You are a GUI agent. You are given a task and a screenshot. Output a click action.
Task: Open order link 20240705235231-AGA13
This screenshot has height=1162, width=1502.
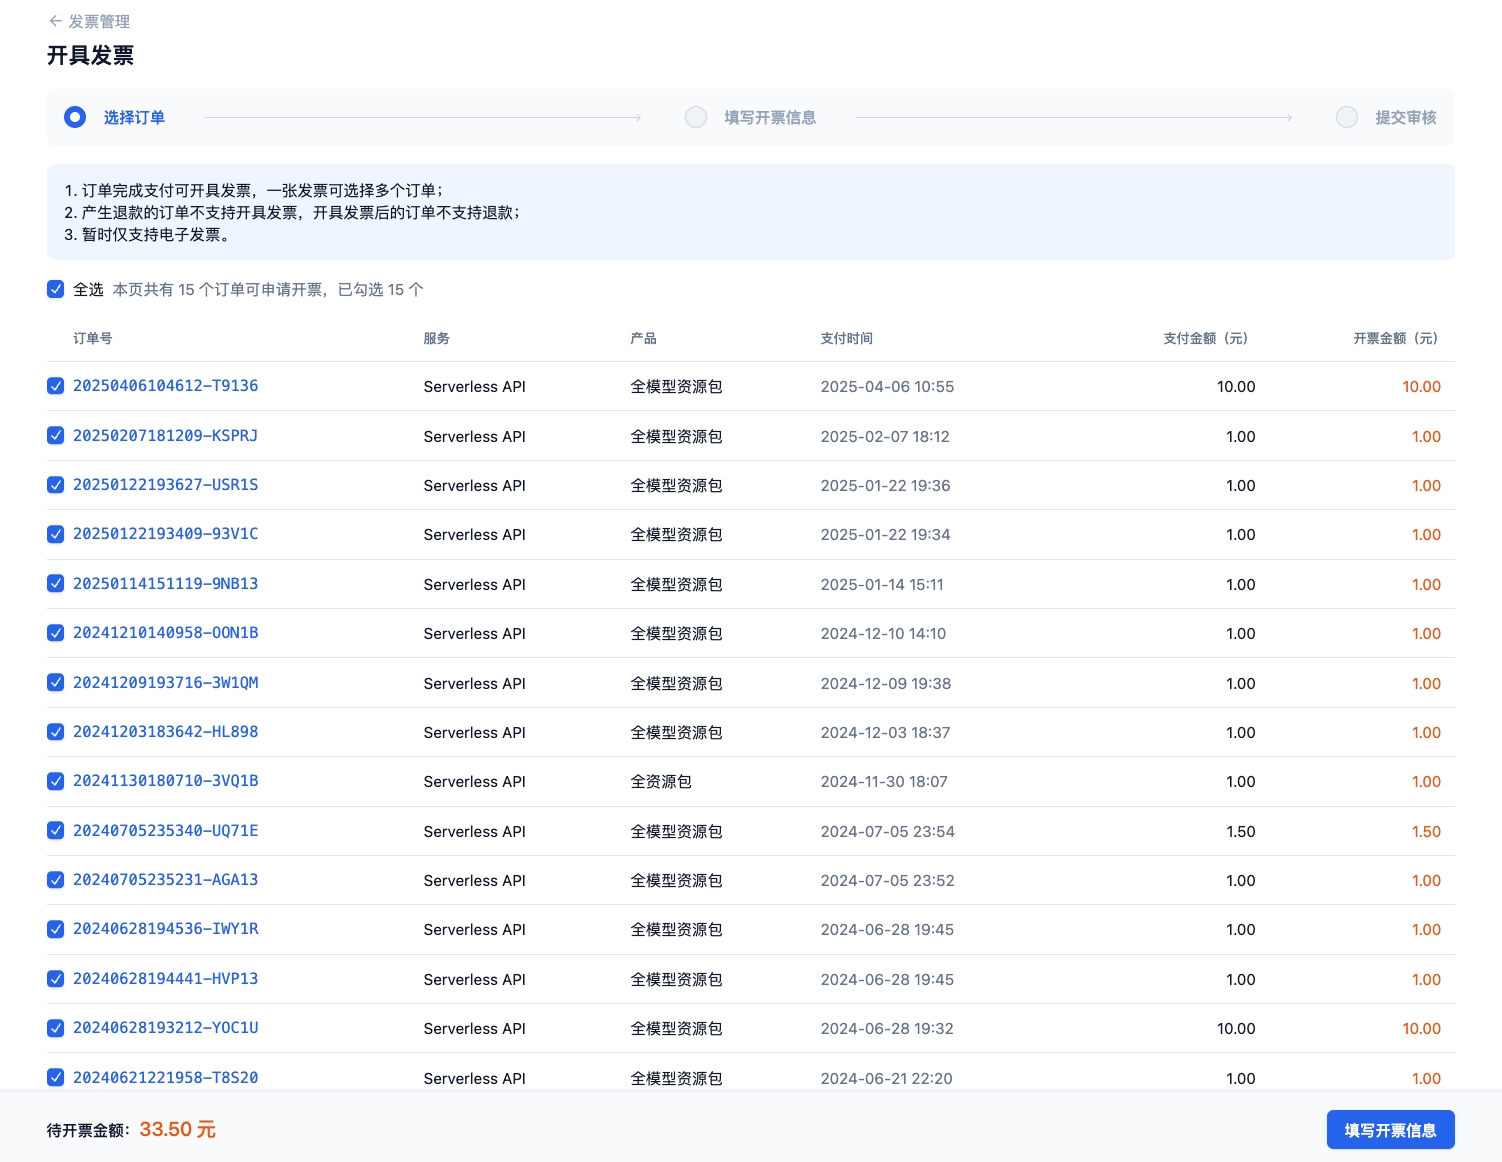point(165,880)
